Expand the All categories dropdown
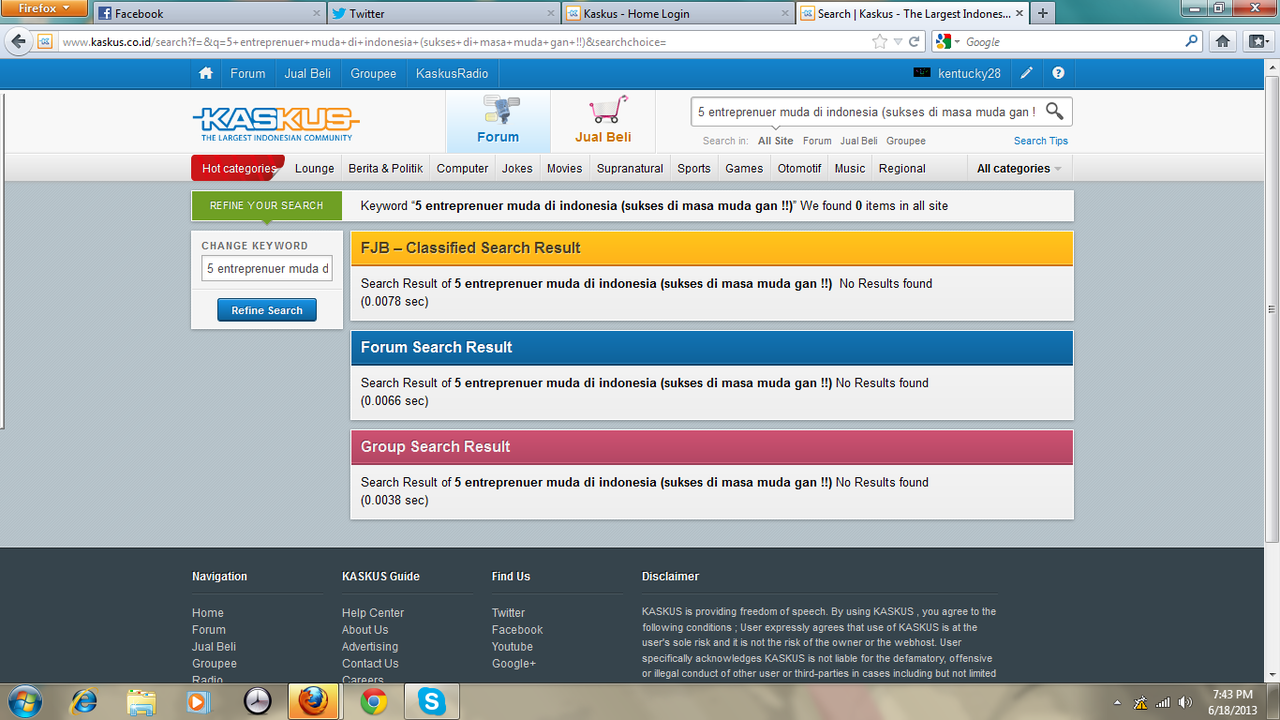Screen dimensions: 1280x720 point(1019,168)
